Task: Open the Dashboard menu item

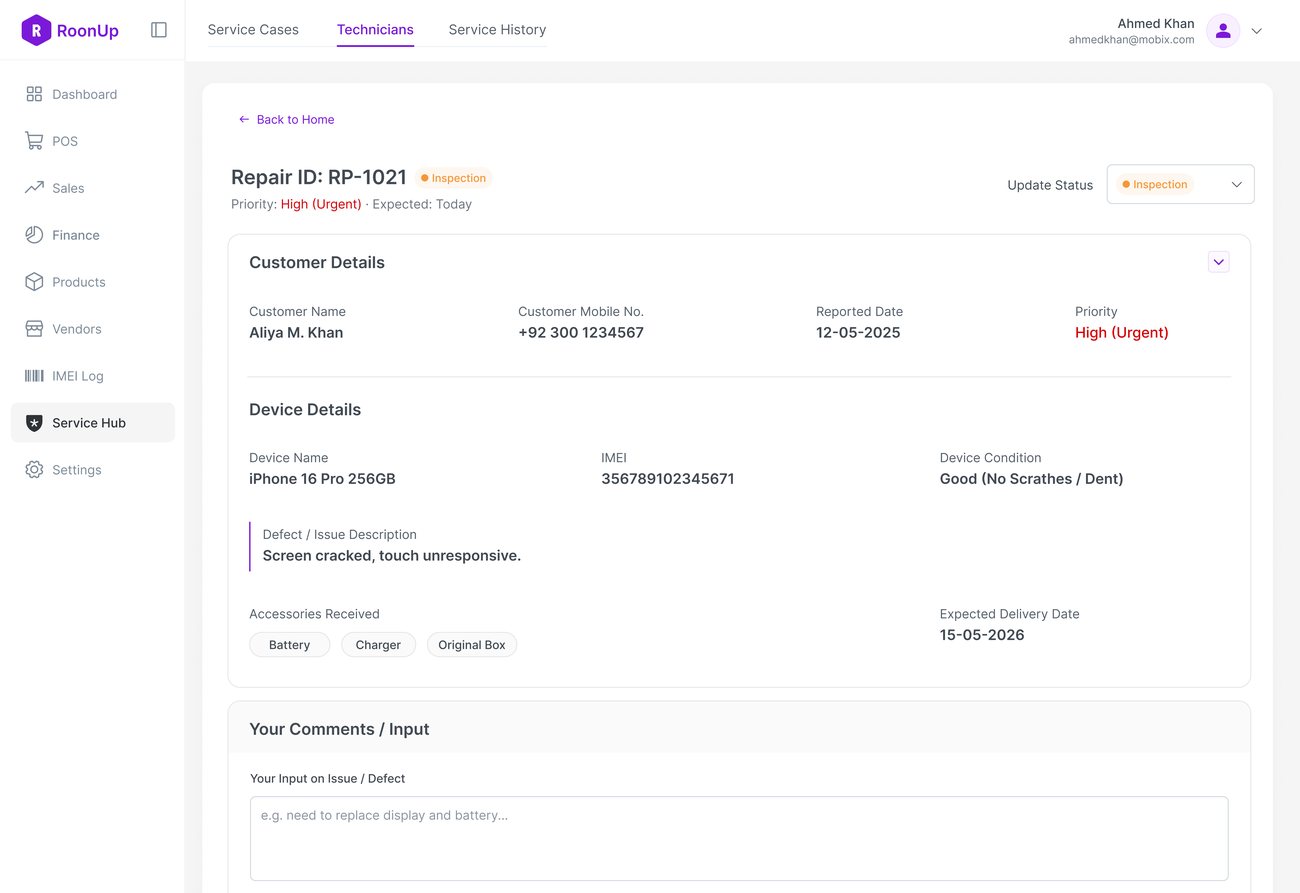Action: pyautogui.click(x=93, y=94)
